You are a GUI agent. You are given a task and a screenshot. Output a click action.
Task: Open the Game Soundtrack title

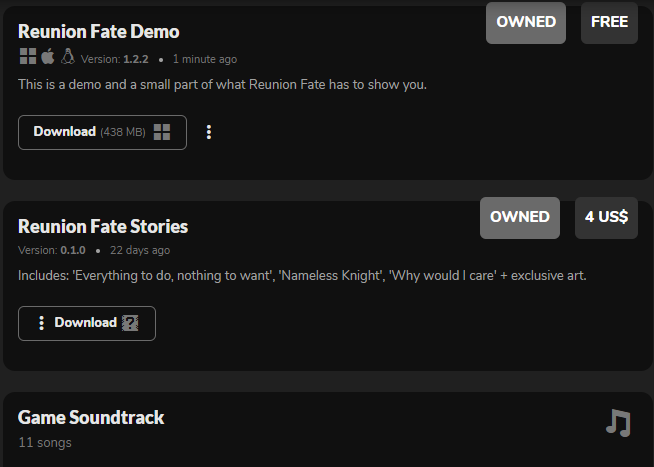(91, 417)
